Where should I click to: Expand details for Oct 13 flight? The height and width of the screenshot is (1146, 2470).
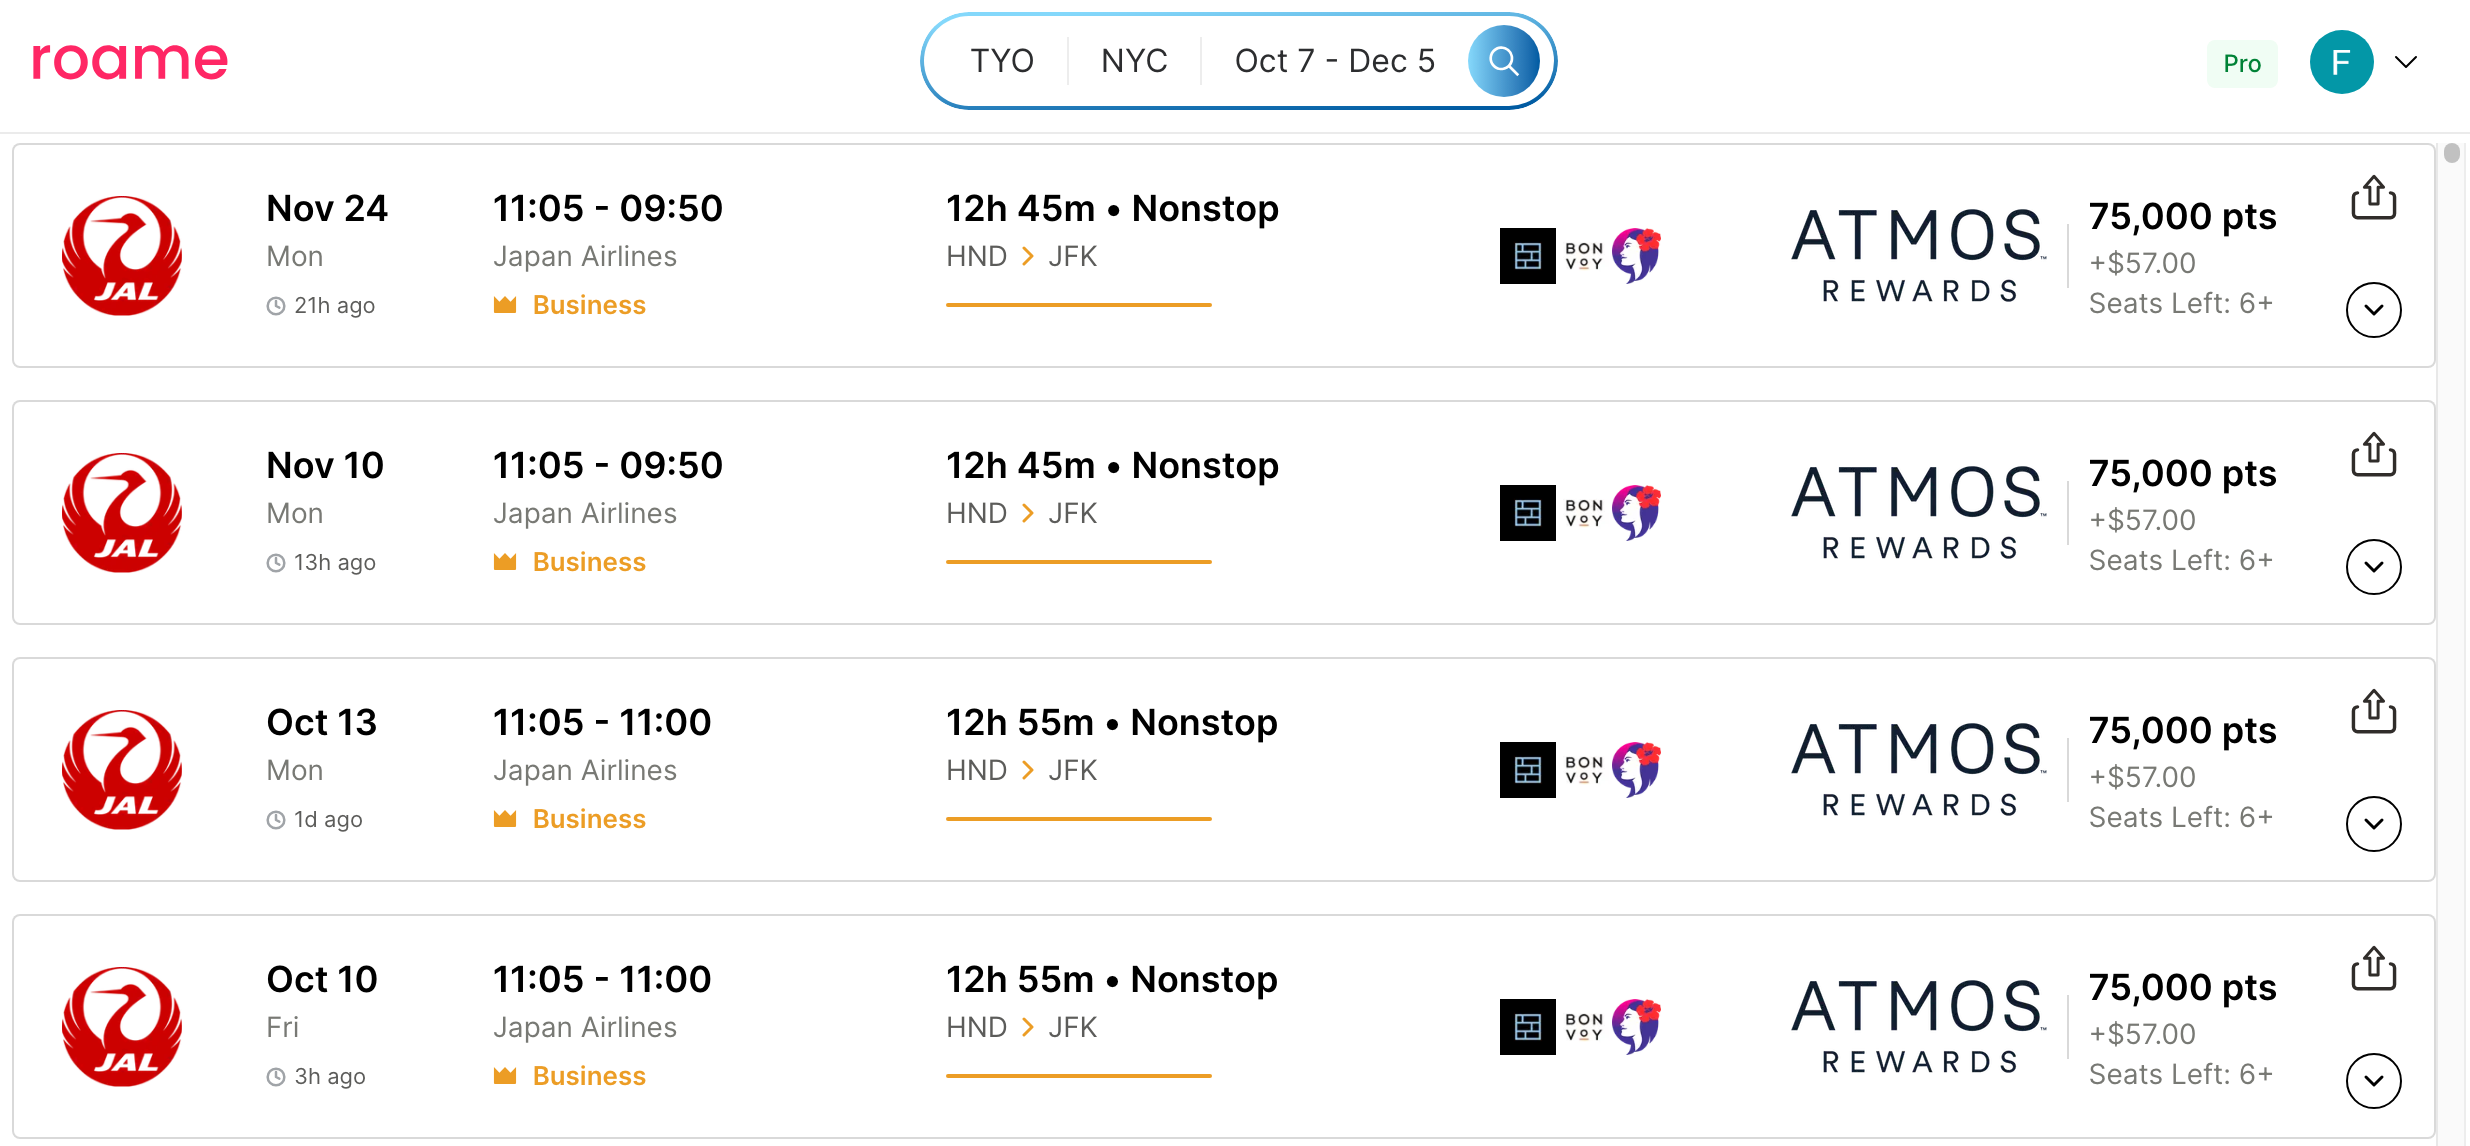2373,824
